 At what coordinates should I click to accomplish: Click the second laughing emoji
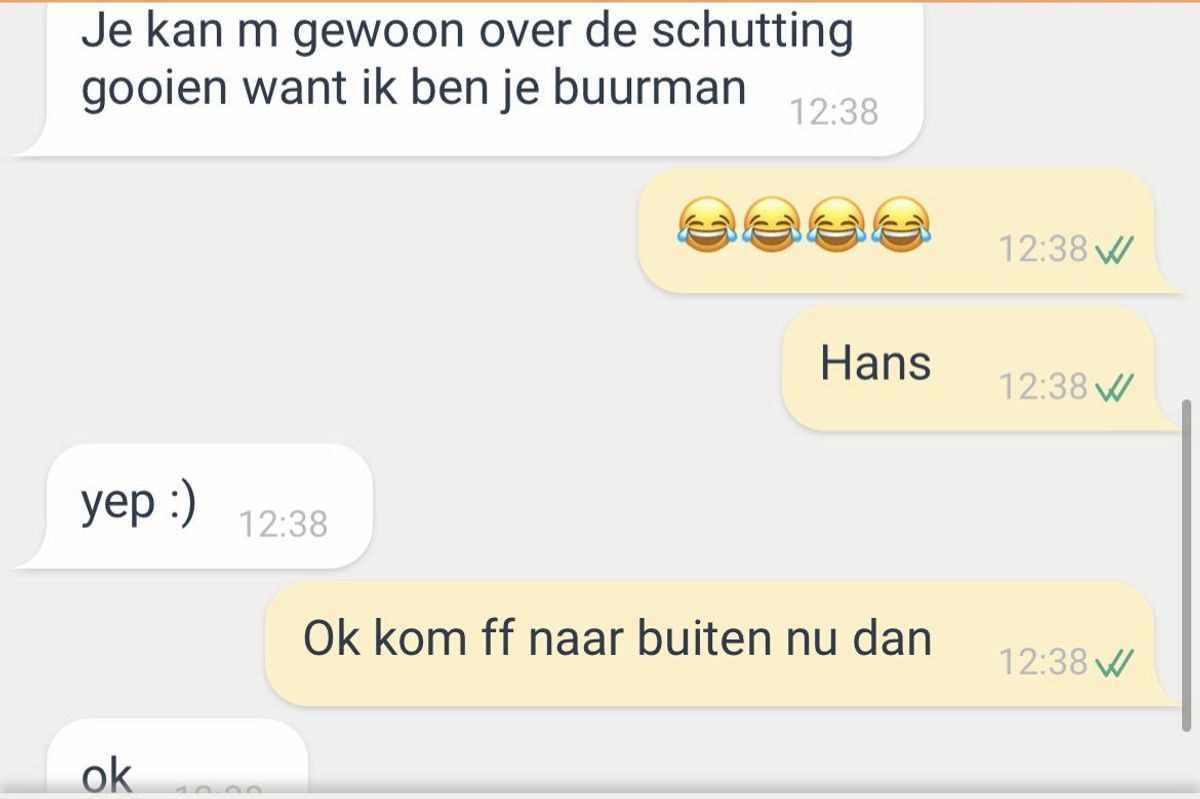tap(771, 222)
